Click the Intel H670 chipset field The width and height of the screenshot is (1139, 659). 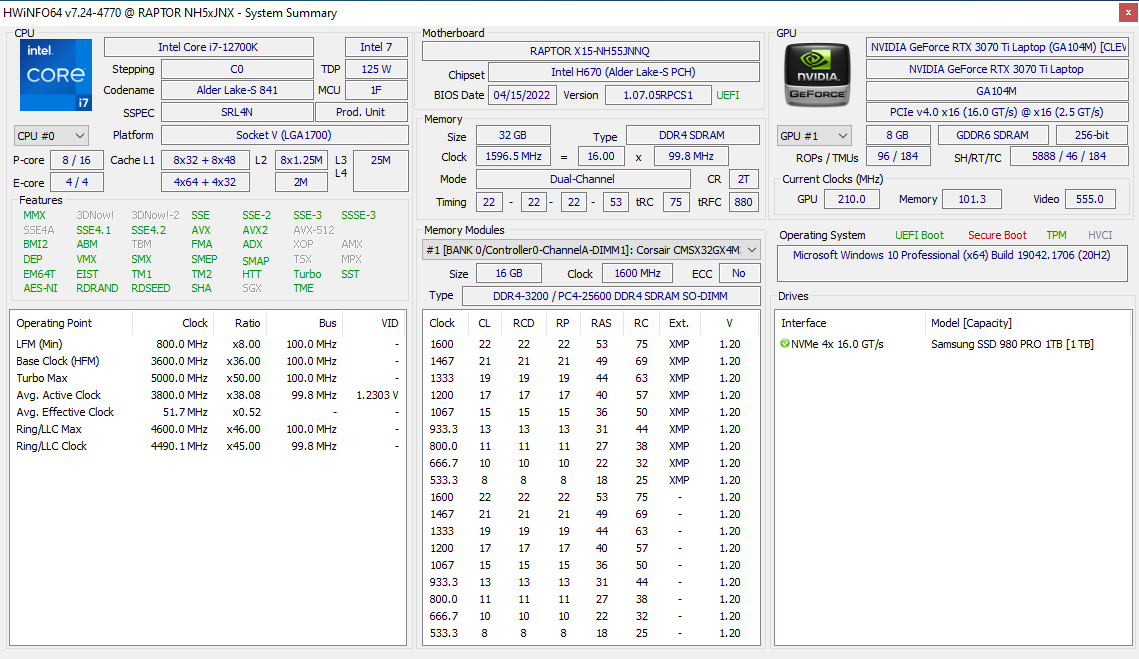623,72
